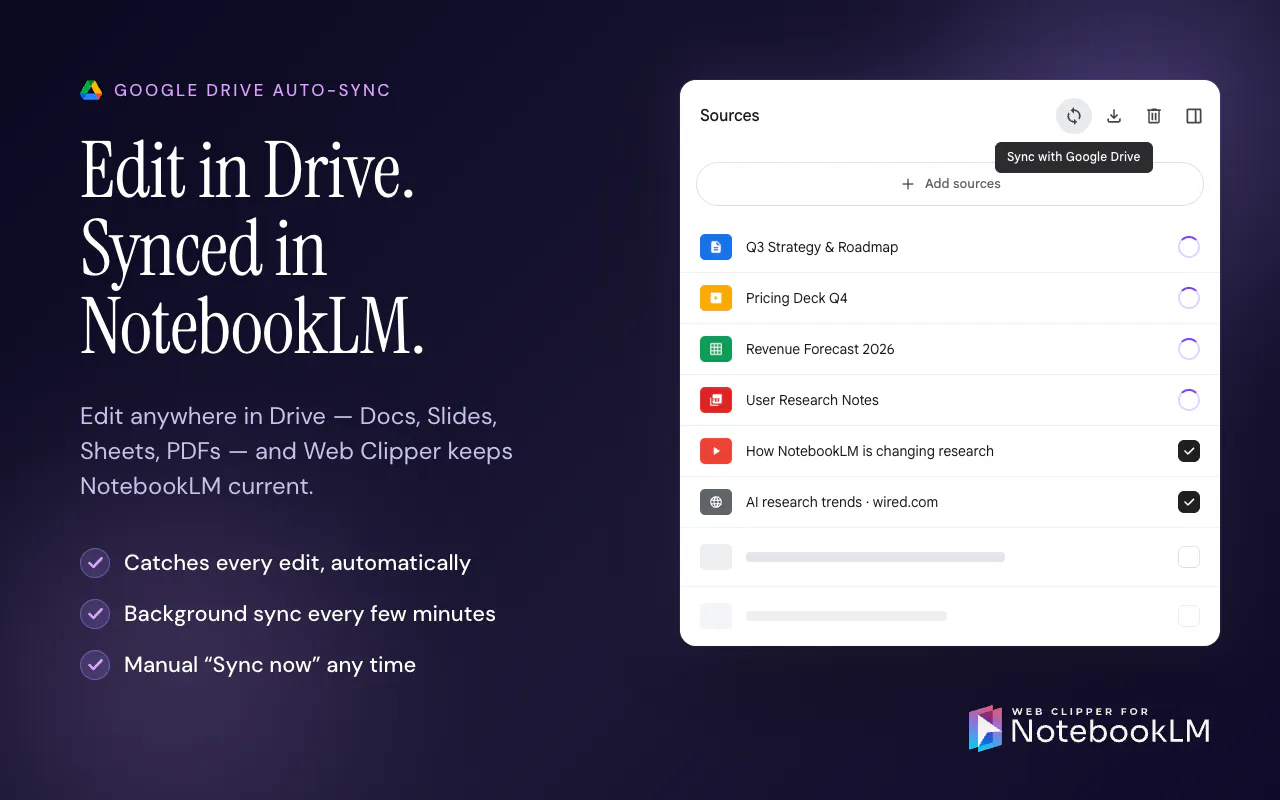The width and height of the screenshot is (1280, 800).
Task: Uncheck AI research trends checkbox
Action: (x=1189, y=502)
